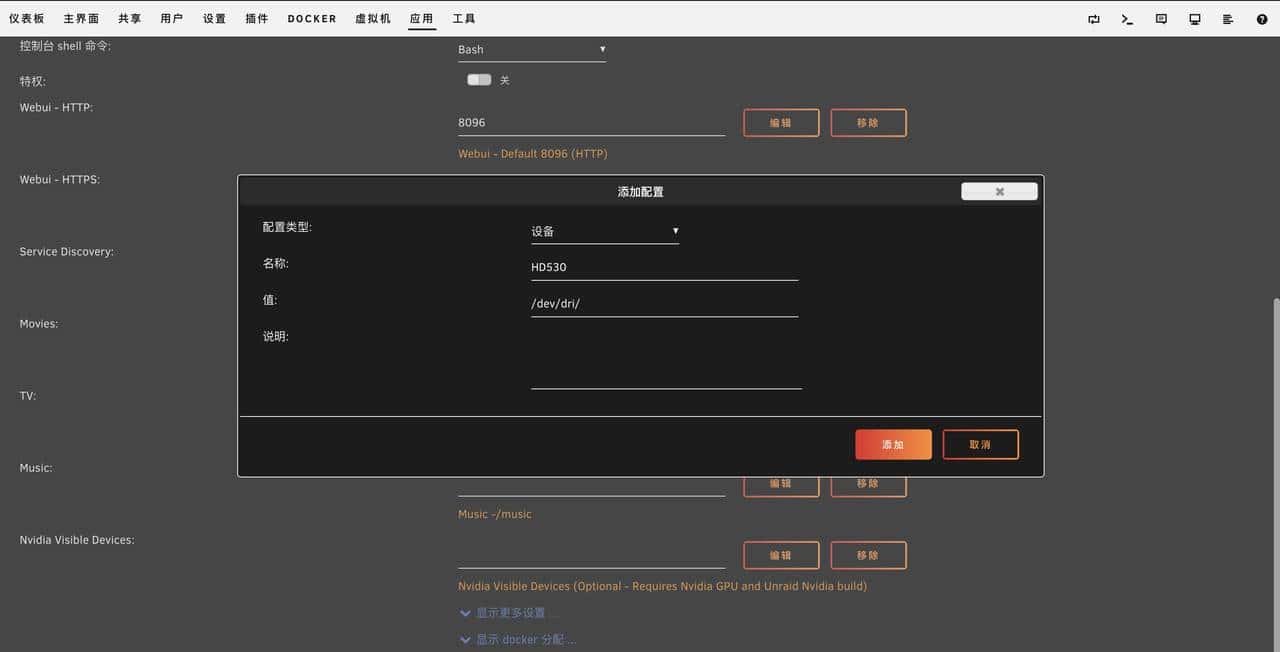Screen dimensions: 1280x652
Task: Open the notifications feedback icon
Action: pos(1161,19)
